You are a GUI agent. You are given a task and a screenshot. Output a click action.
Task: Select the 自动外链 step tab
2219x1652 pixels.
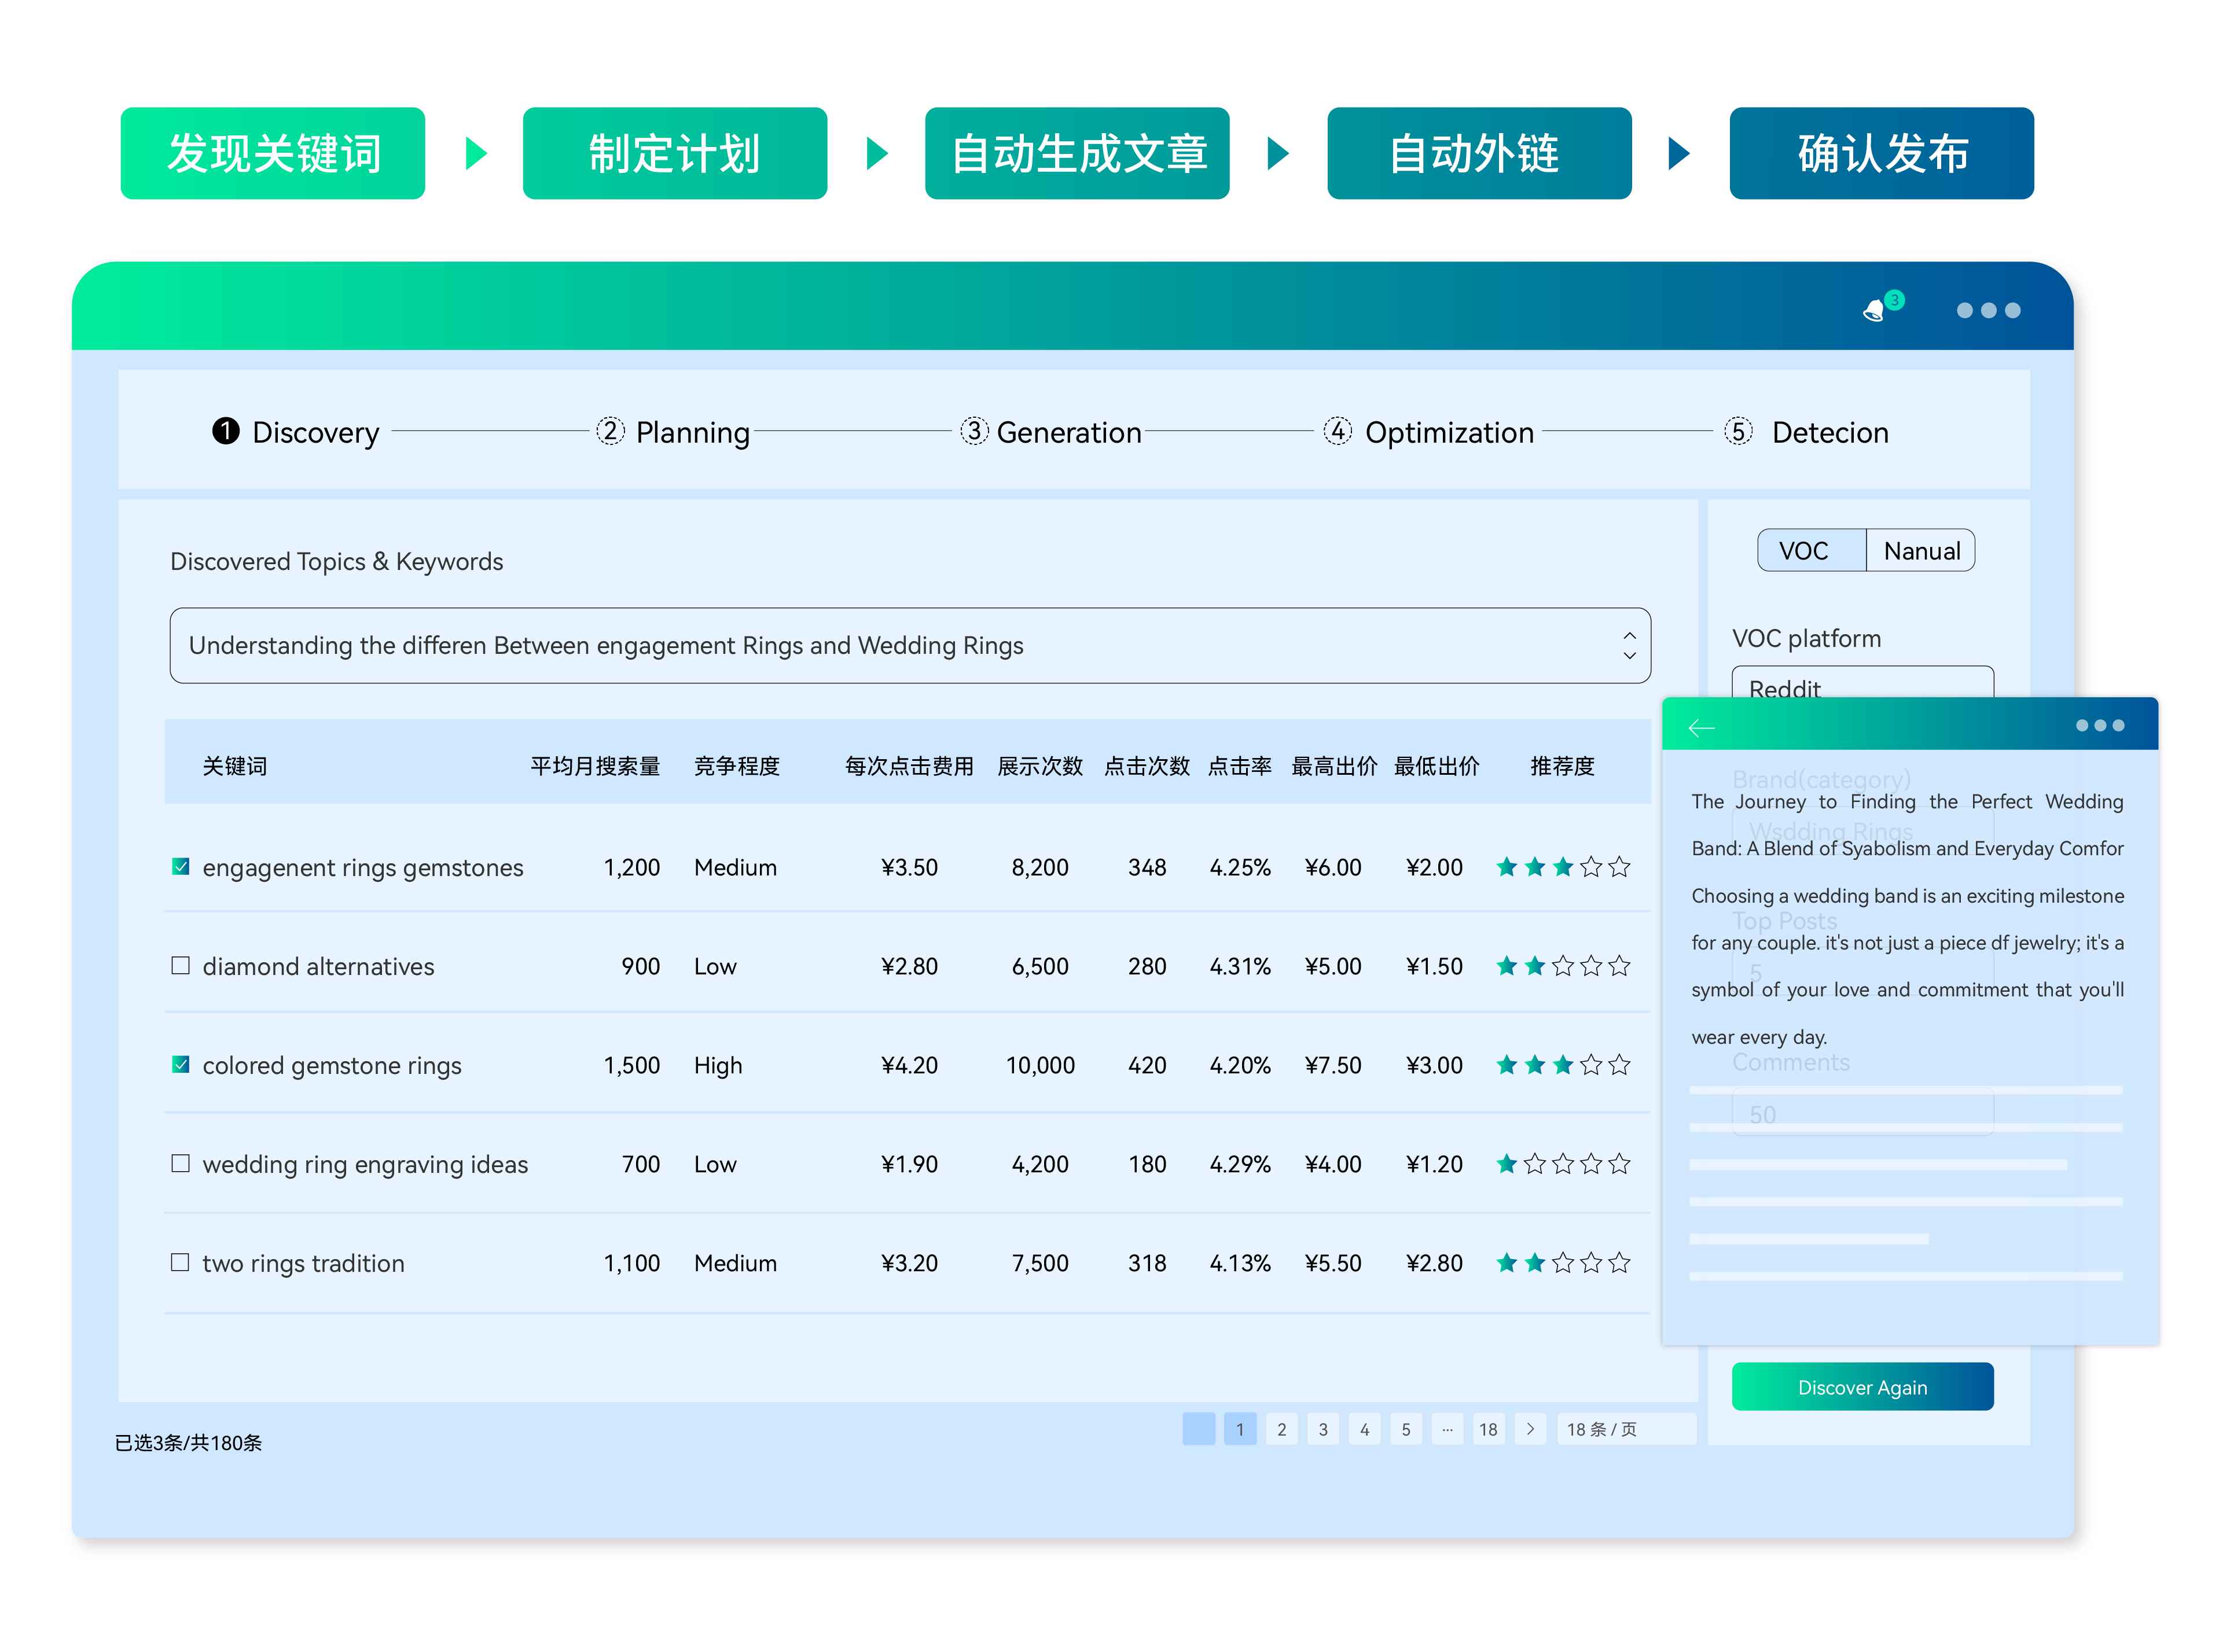click(1479, 153)
